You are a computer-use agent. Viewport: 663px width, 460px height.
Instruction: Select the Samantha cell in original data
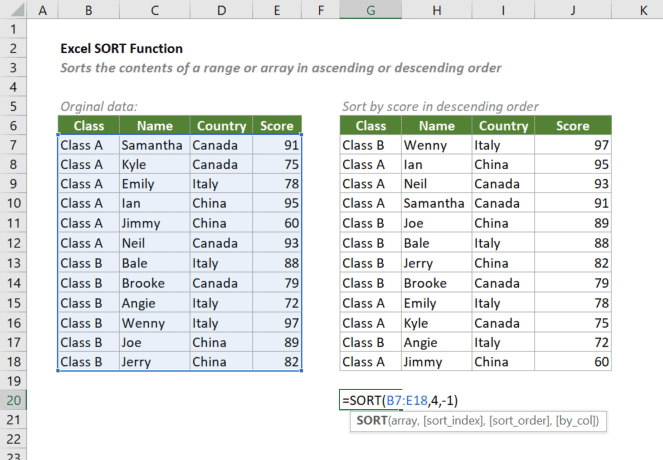tap(153, 145)
